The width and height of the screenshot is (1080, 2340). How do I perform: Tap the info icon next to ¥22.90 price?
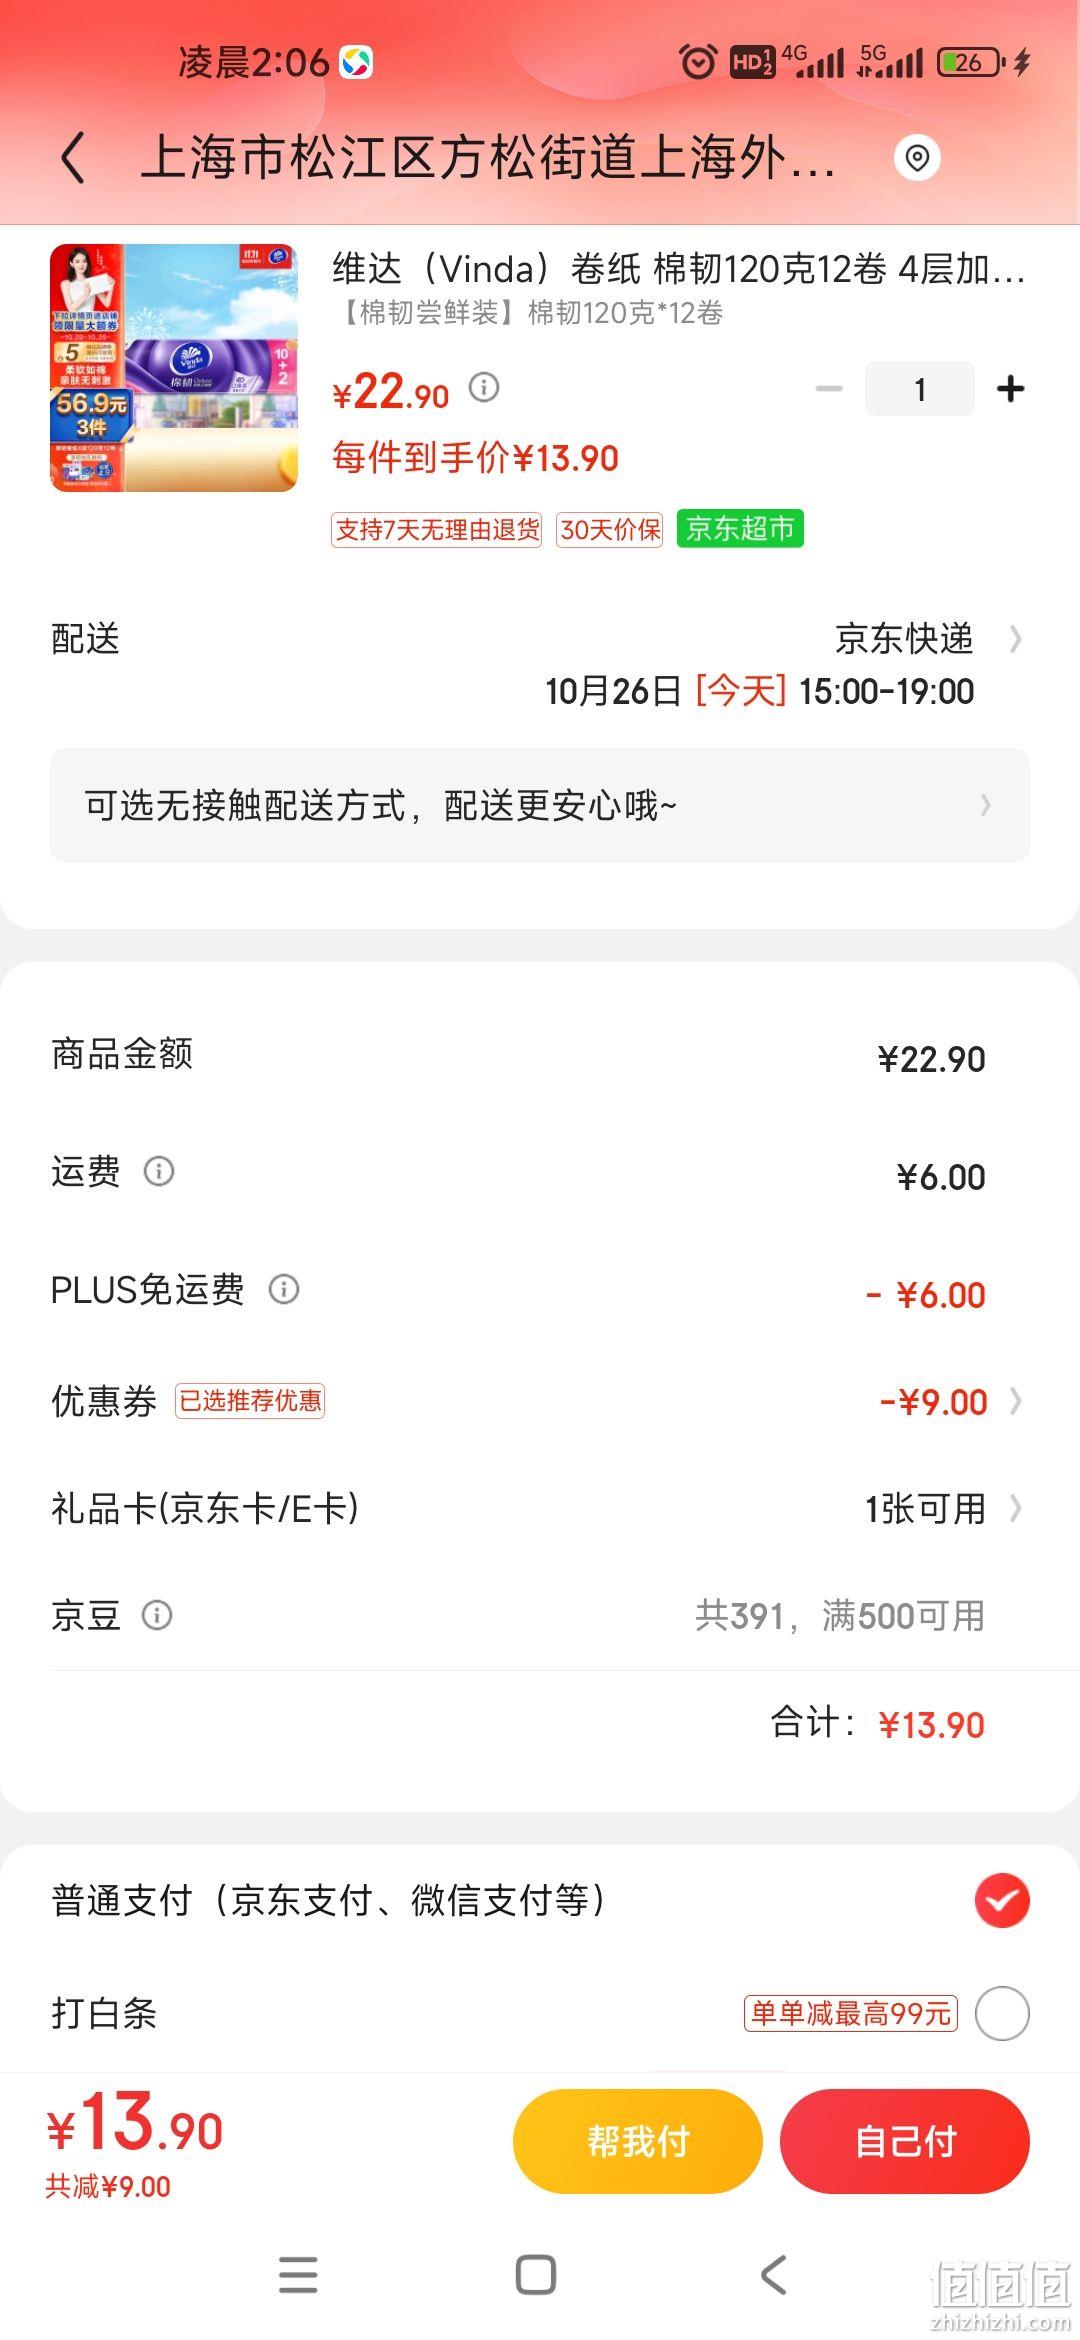[x=484, y=387]
